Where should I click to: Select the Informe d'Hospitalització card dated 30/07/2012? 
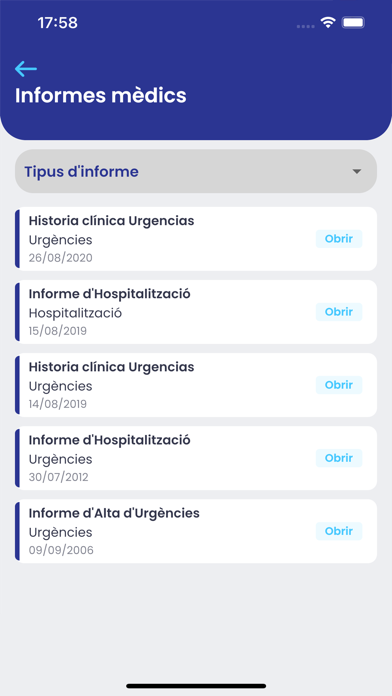(x=196, y=458)
